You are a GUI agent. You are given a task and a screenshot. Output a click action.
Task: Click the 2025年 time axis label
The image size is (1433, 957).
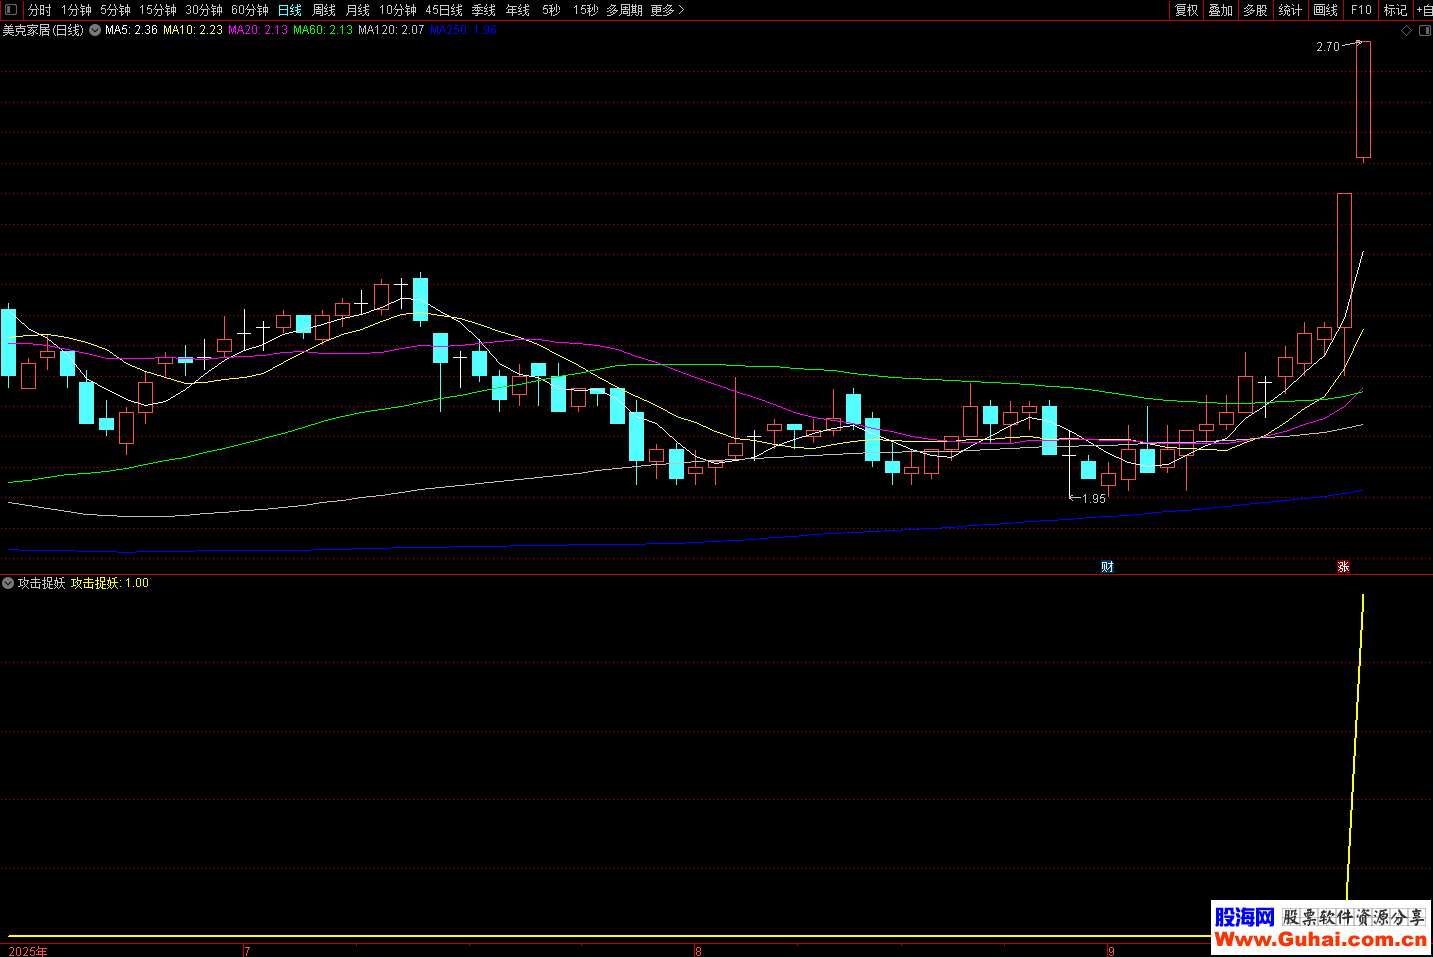pyautogui.click(x=28, y=951)
